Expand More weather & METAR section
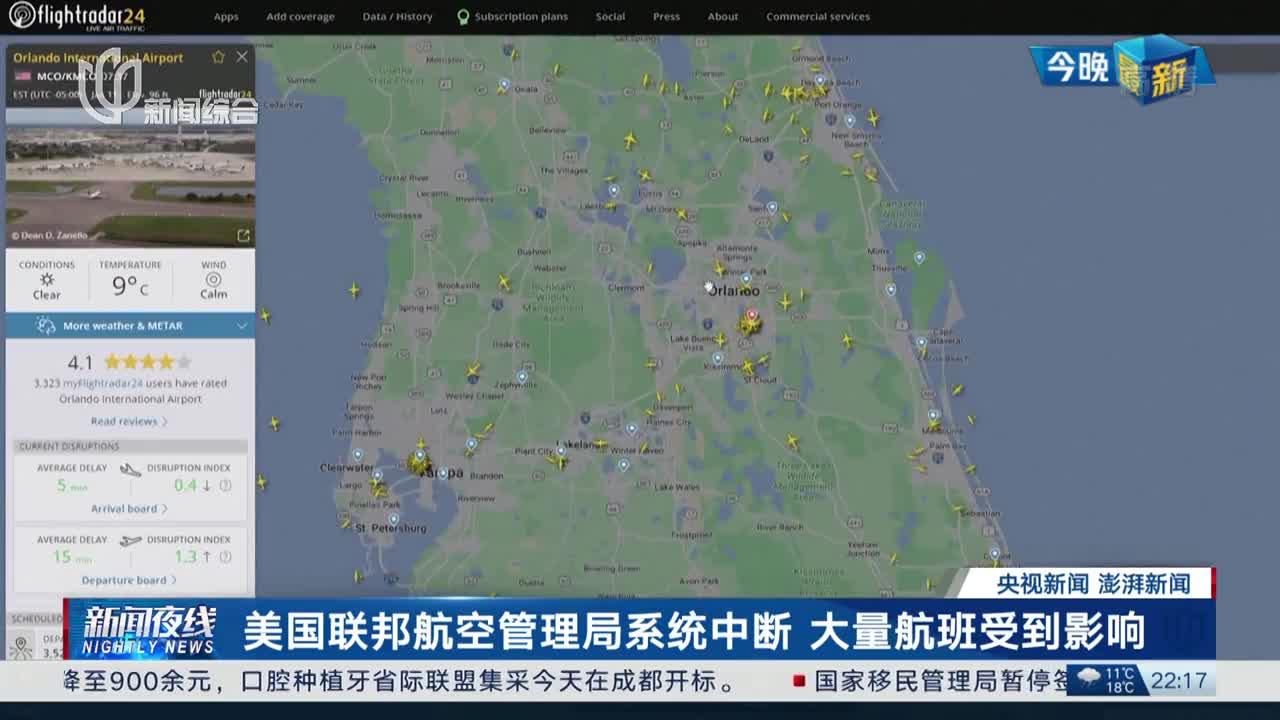1280x720 pixels. pos(130,326)
